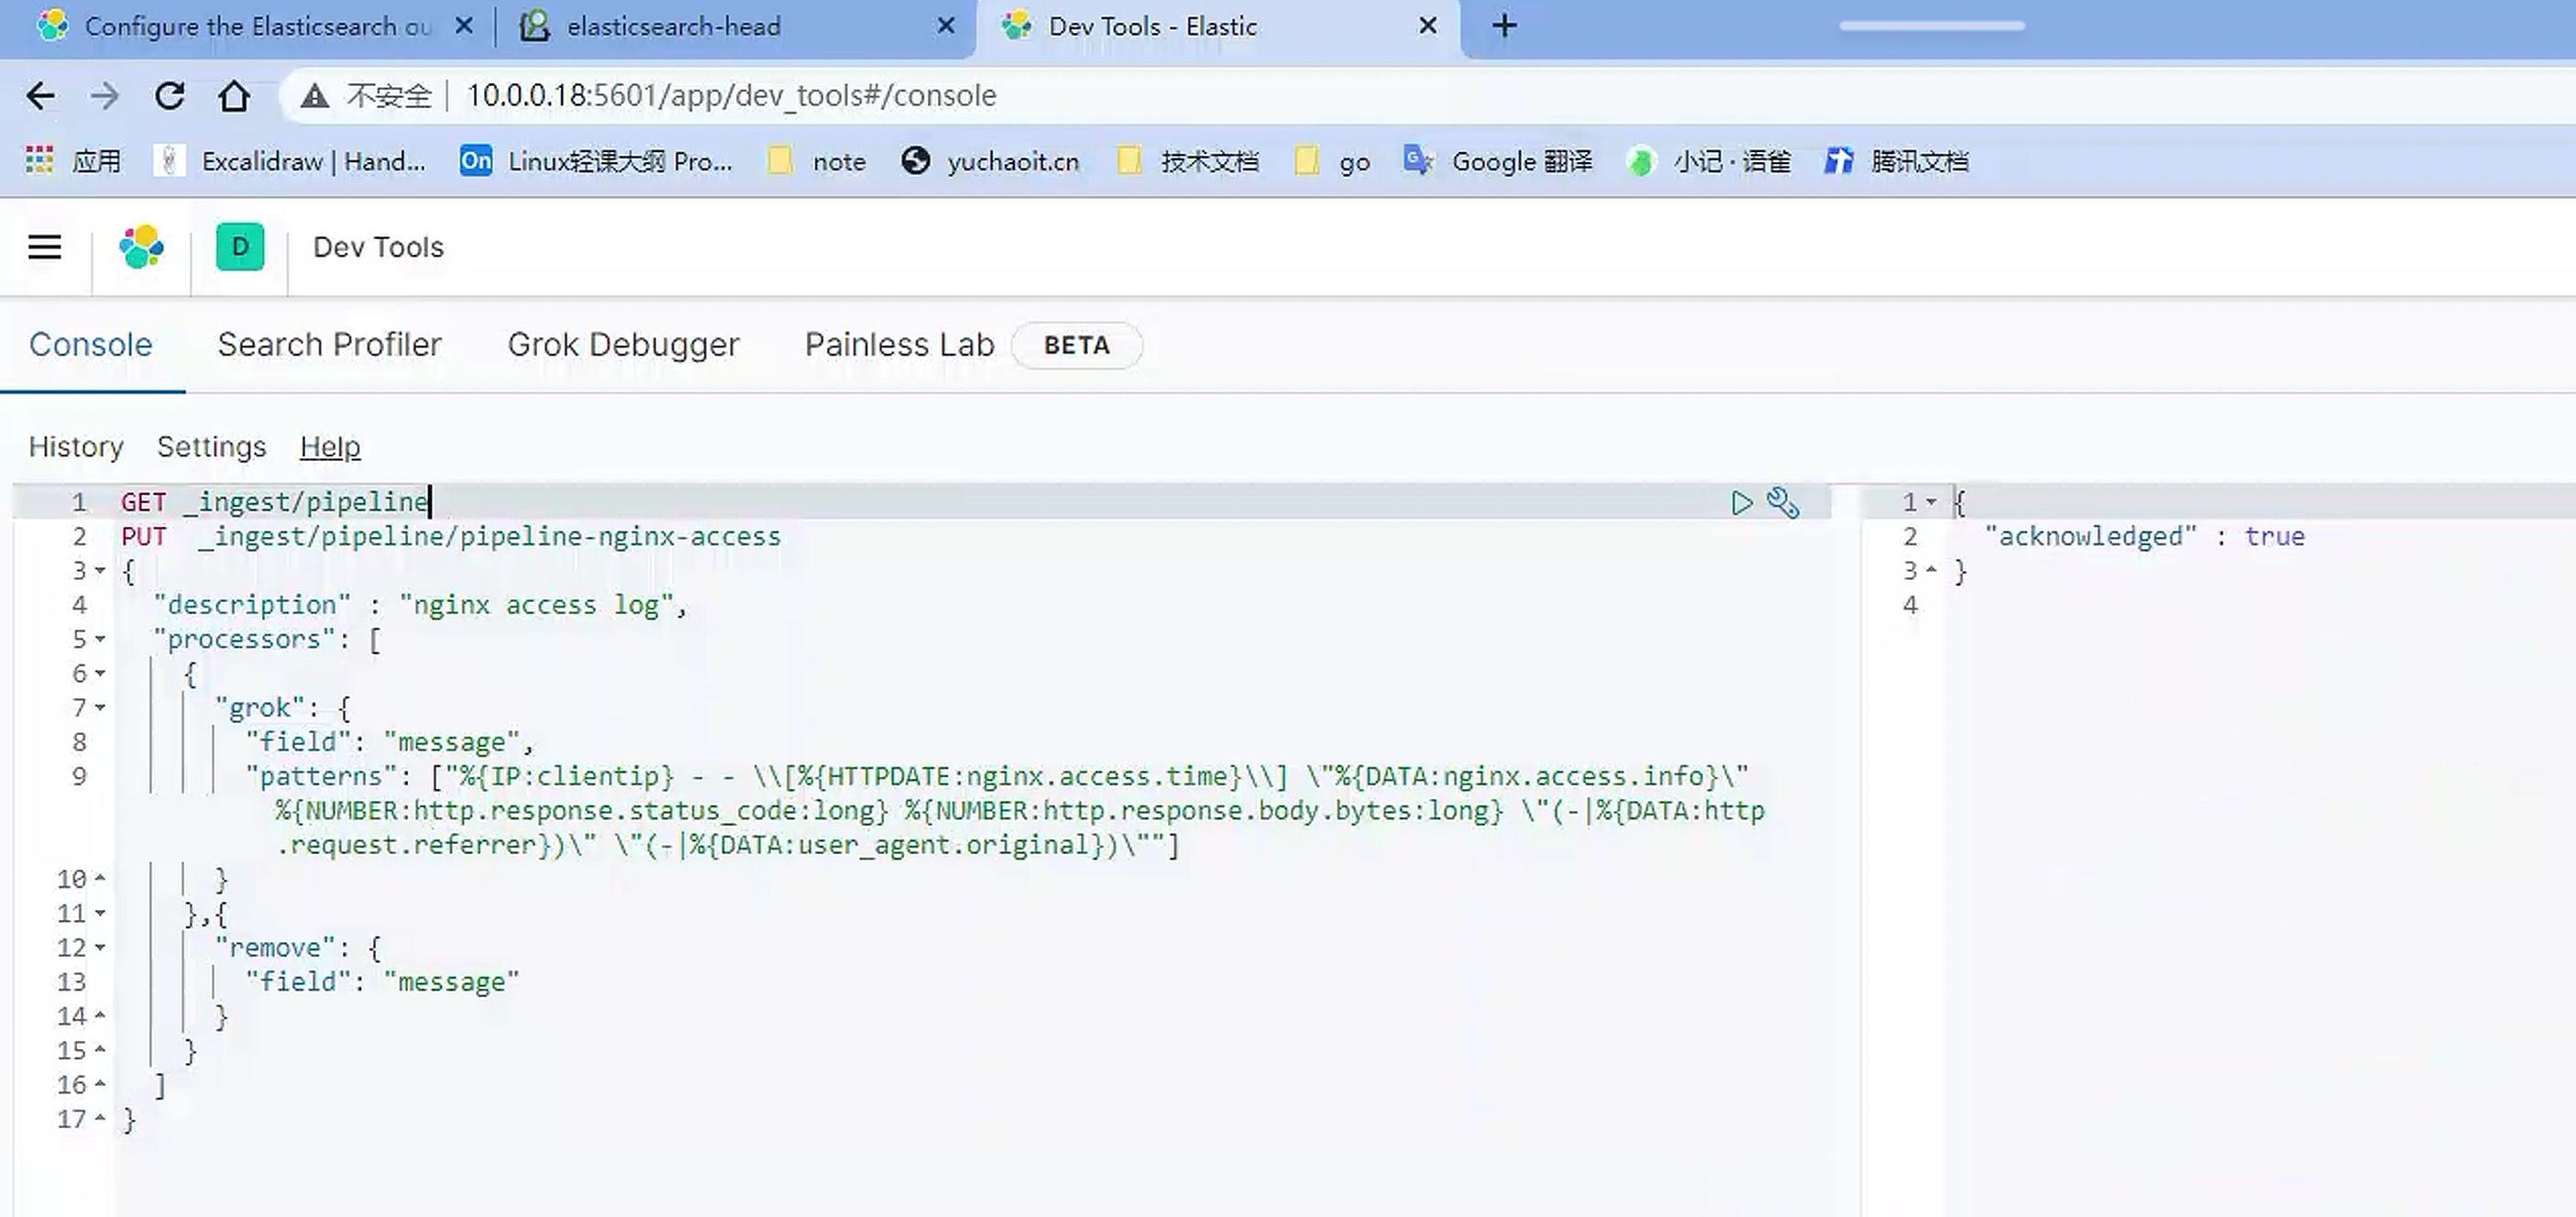
Task: Collapse the grok processor block
Action: pos(99,707)
